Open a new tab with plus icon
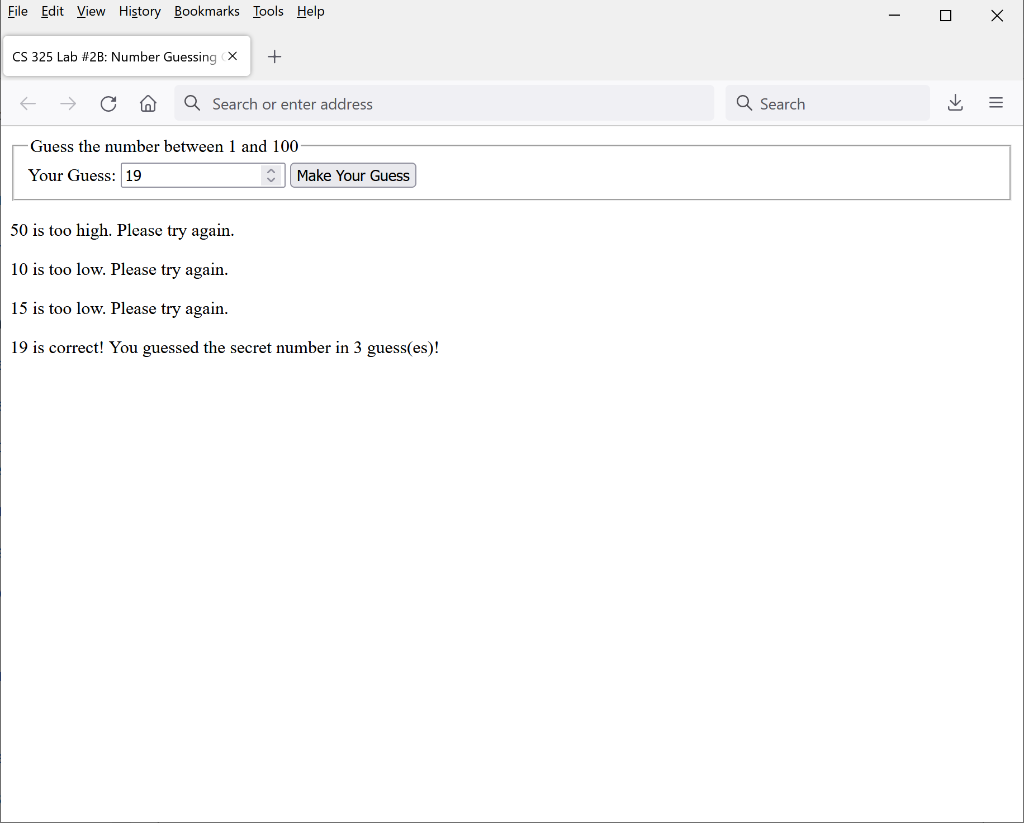Image resolution: width=1024 pixels, height=823 pixels. pos(274,57)
